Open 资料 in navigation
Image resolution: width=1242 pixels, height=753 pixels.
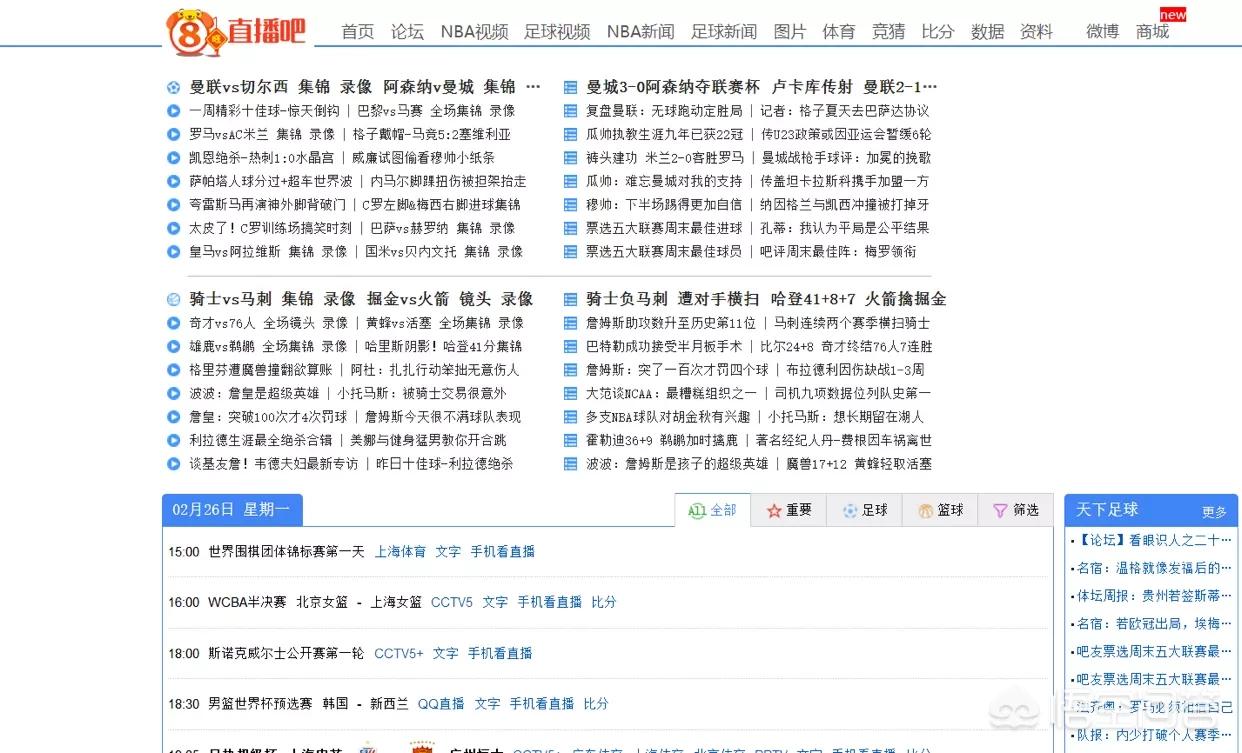point(1036,32)
